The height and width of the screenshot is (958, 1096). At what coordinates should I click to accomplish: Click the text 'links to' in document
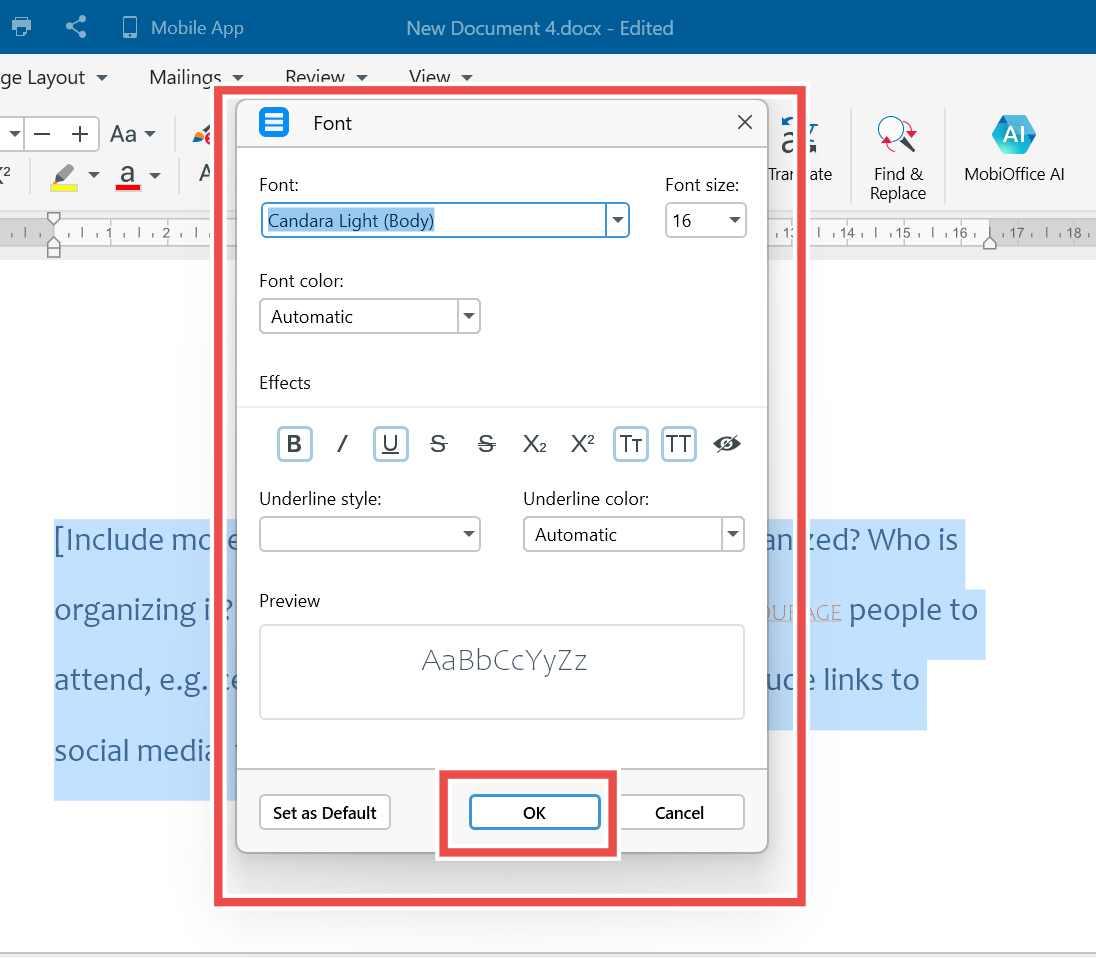(870, 679)
